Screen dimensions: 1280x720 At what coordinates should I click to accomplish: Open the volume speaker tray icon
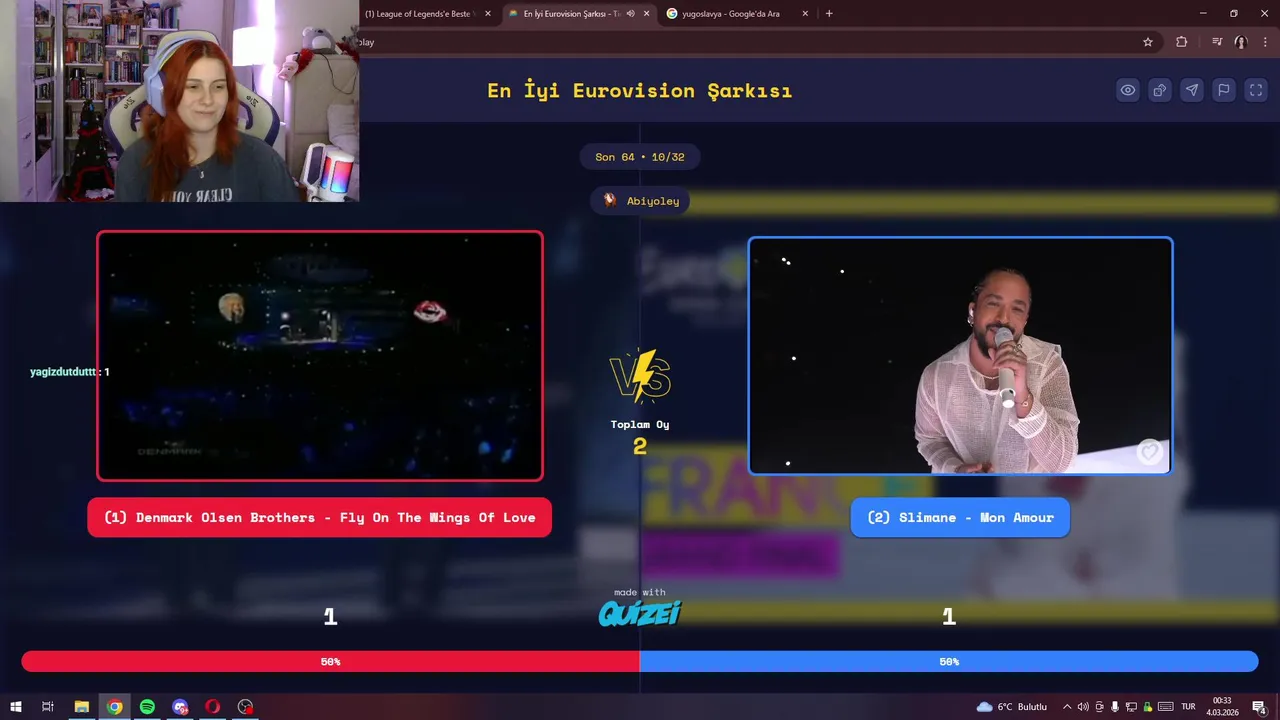[1083, 707]
